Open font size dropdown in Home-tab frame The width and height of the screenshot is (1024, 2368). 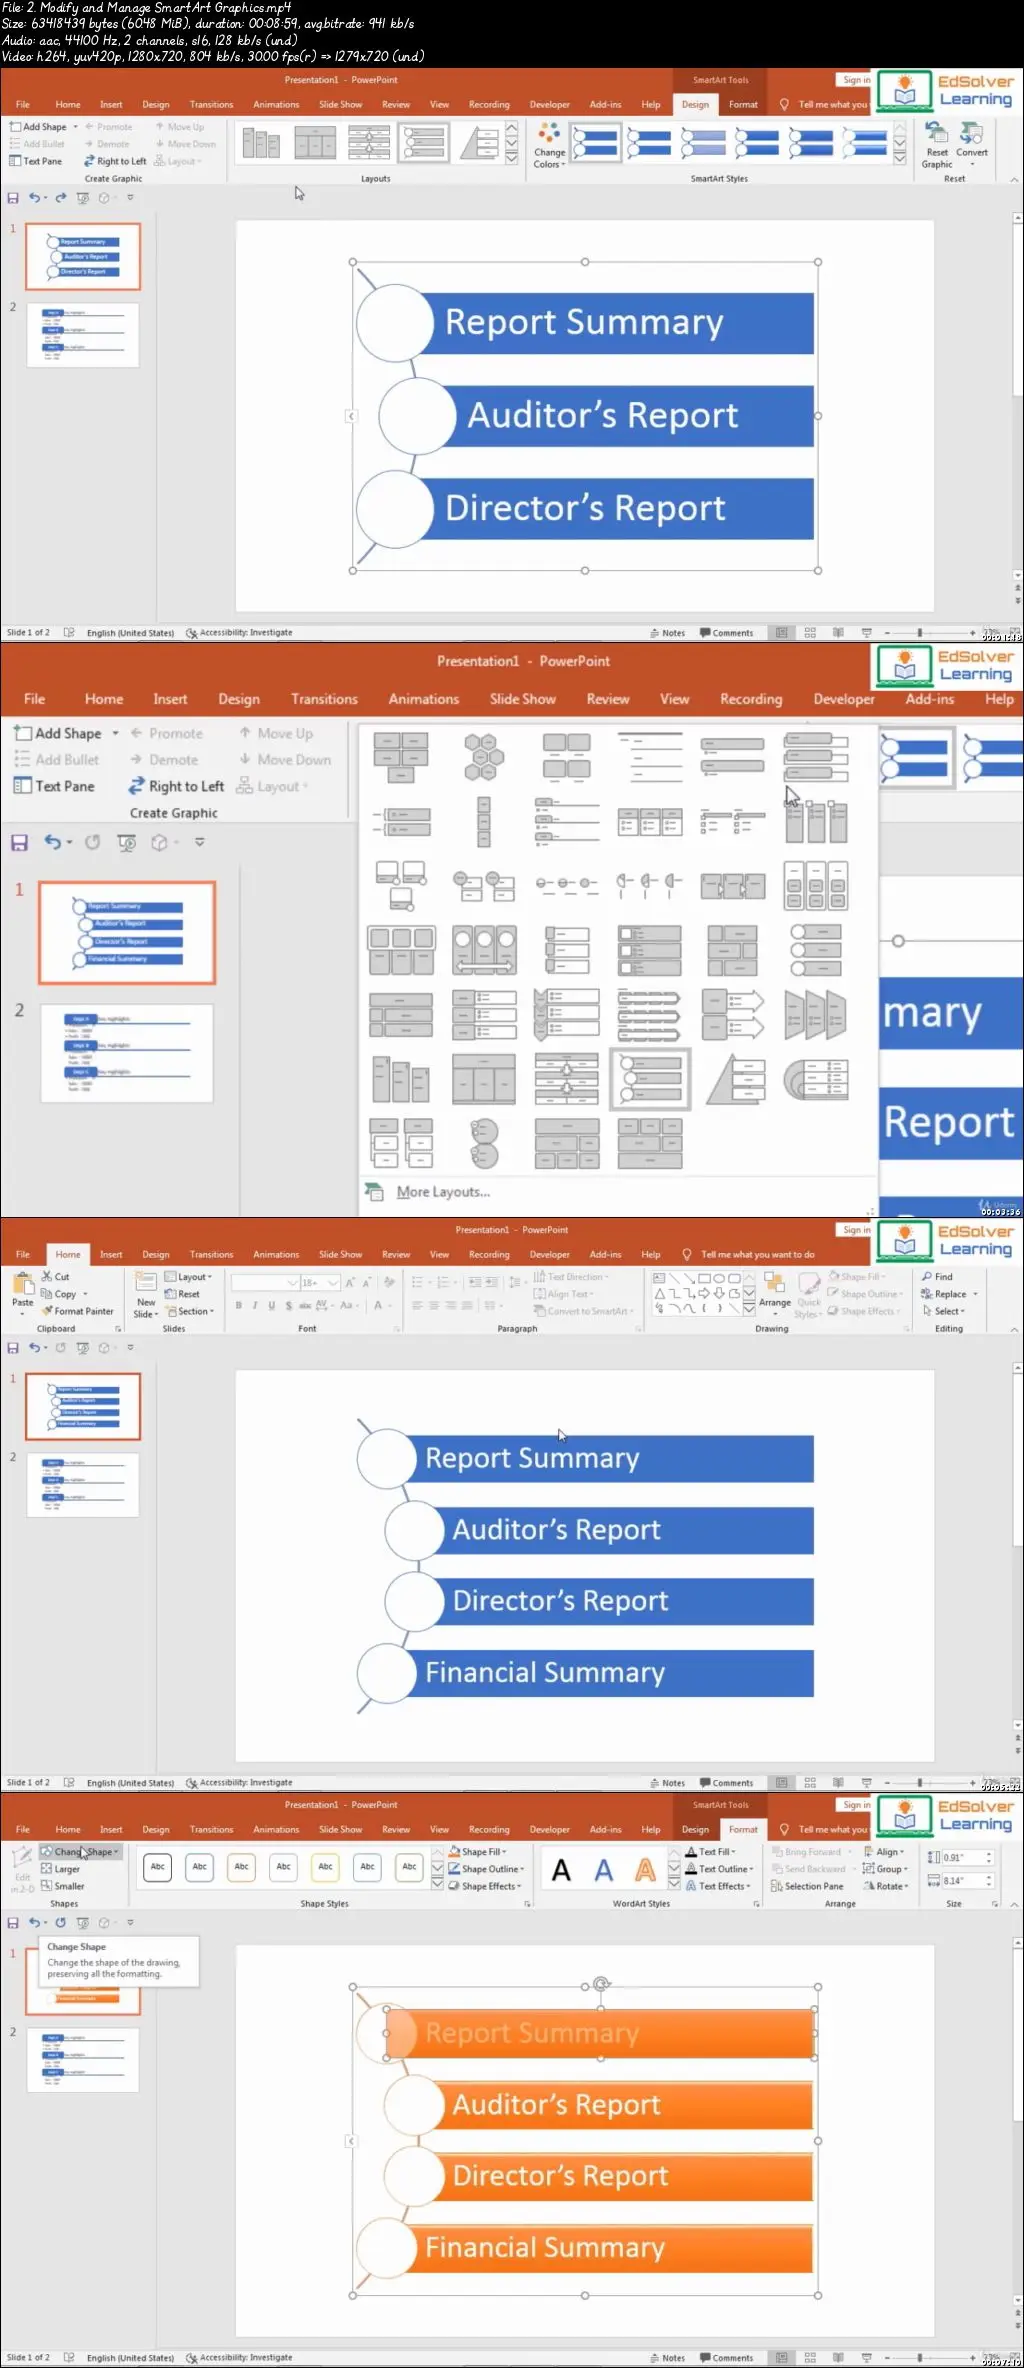coord(333,1282)
